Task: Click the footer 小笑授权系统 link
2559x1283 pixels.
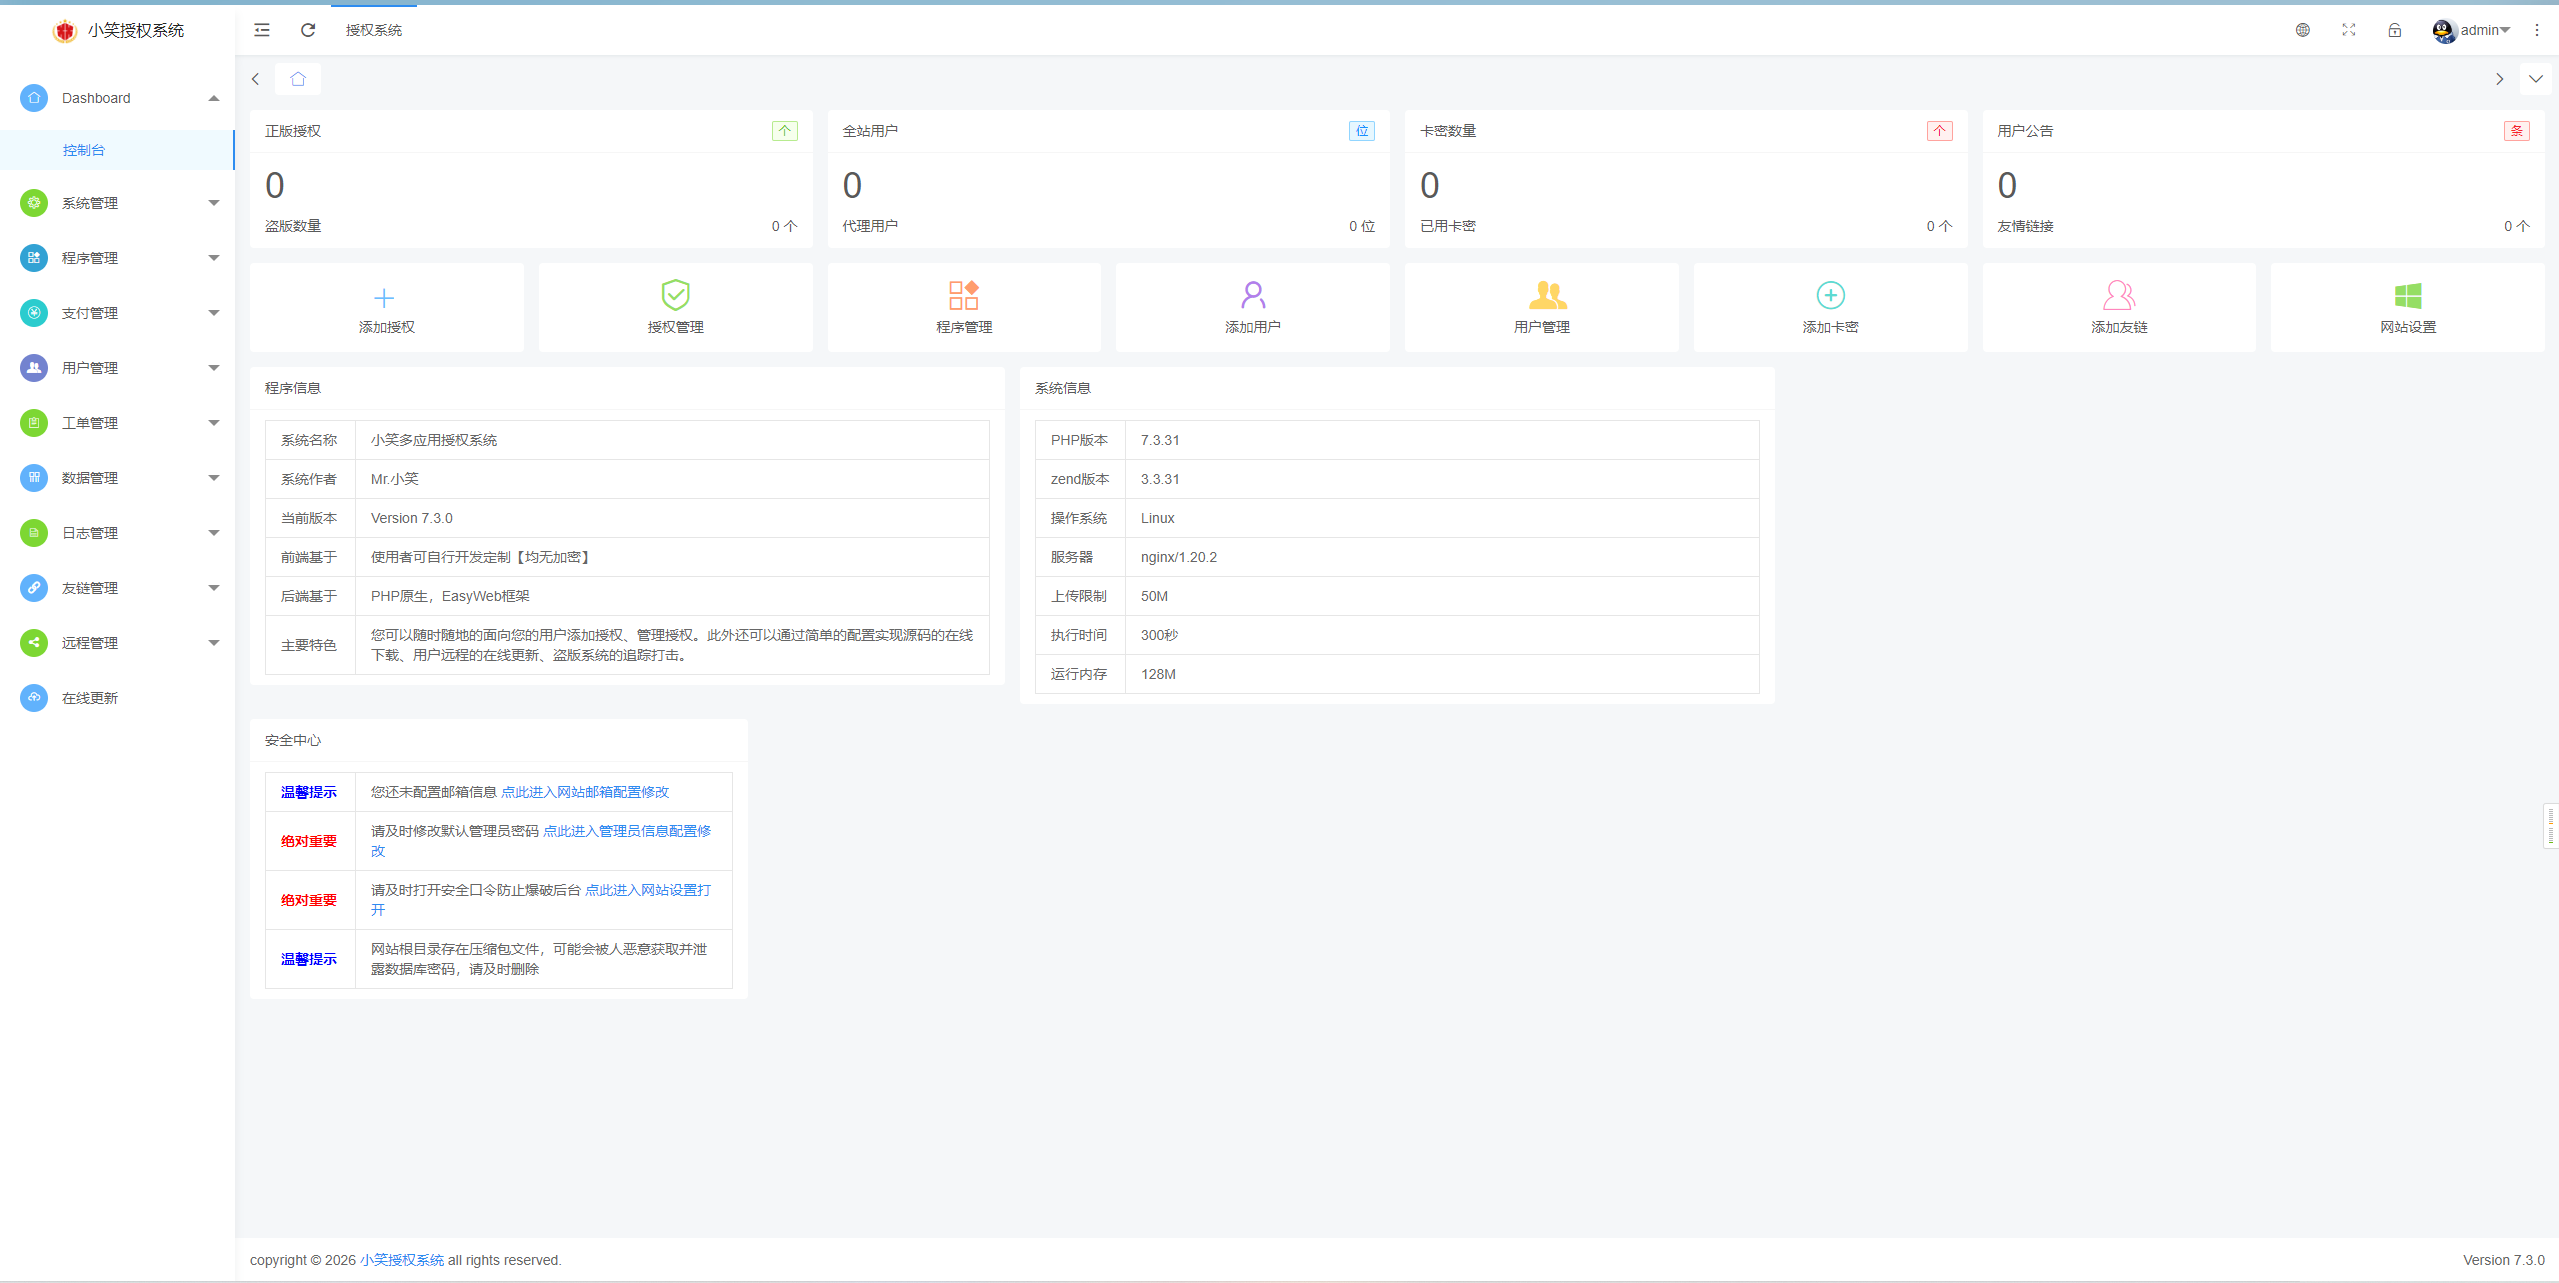Action: coord(402,1260)
